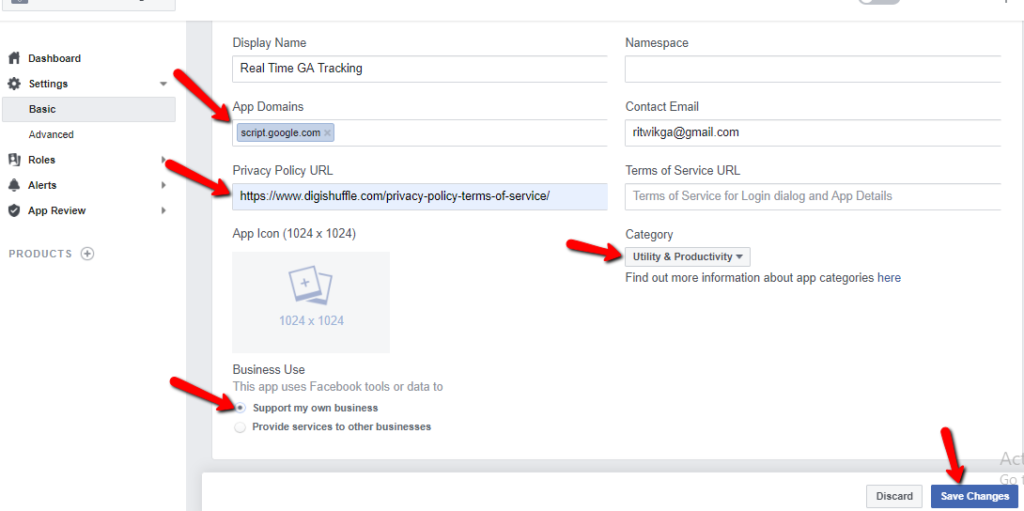Upload an image via App Icon placeholder
The image size is (1024, 511).
click(311, 303)
